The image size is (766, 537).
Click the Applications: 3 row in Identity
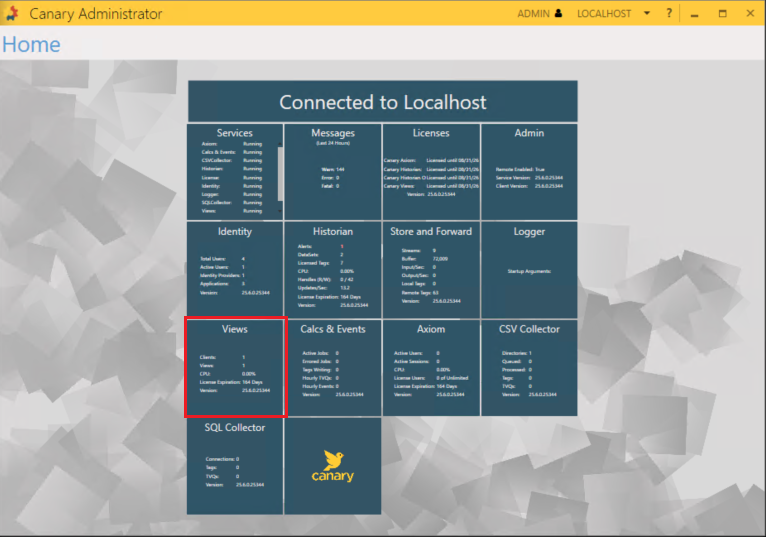point(222,284)
